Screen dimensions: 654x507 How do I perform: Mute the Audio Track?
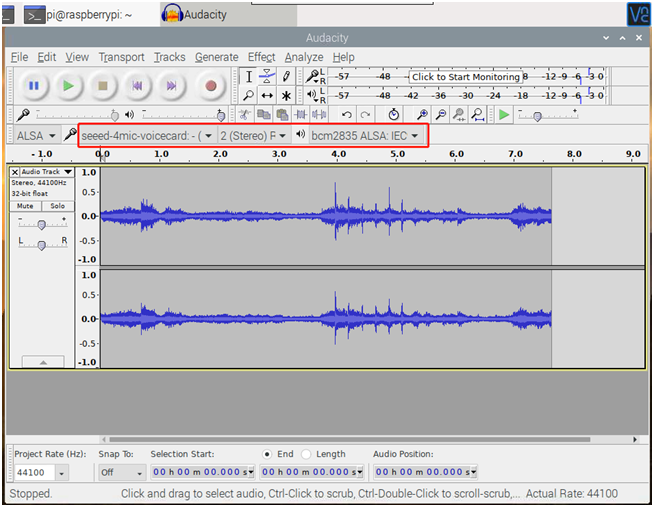pyautogui.click(x=25, y=206)
